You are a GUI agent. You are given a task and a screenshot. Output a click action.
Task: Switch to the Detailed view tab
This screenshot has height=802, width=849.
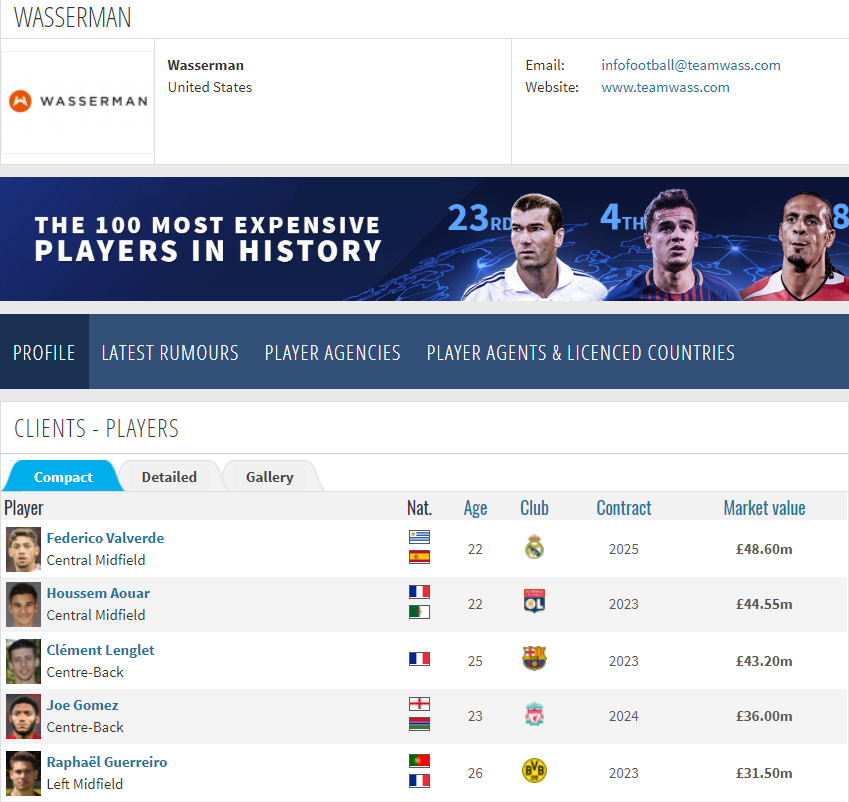pos(169,477)
